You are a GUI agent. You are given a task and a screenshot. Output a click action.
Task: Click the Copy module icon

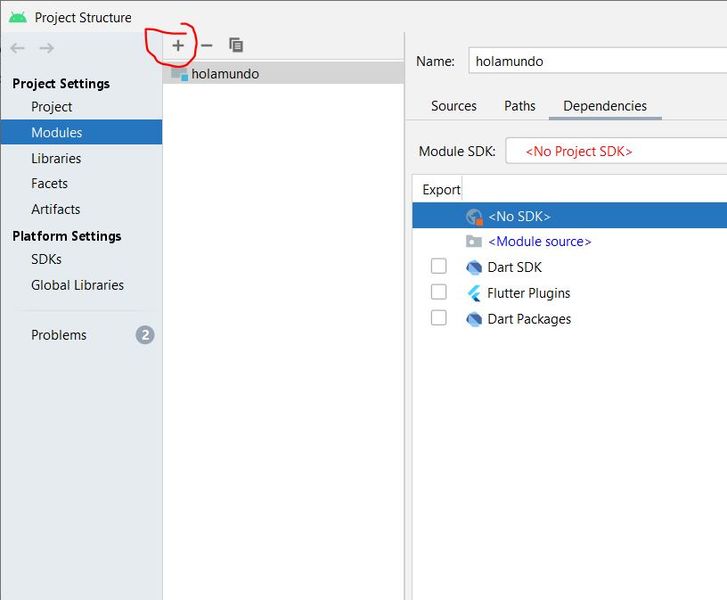pos(236,45)
